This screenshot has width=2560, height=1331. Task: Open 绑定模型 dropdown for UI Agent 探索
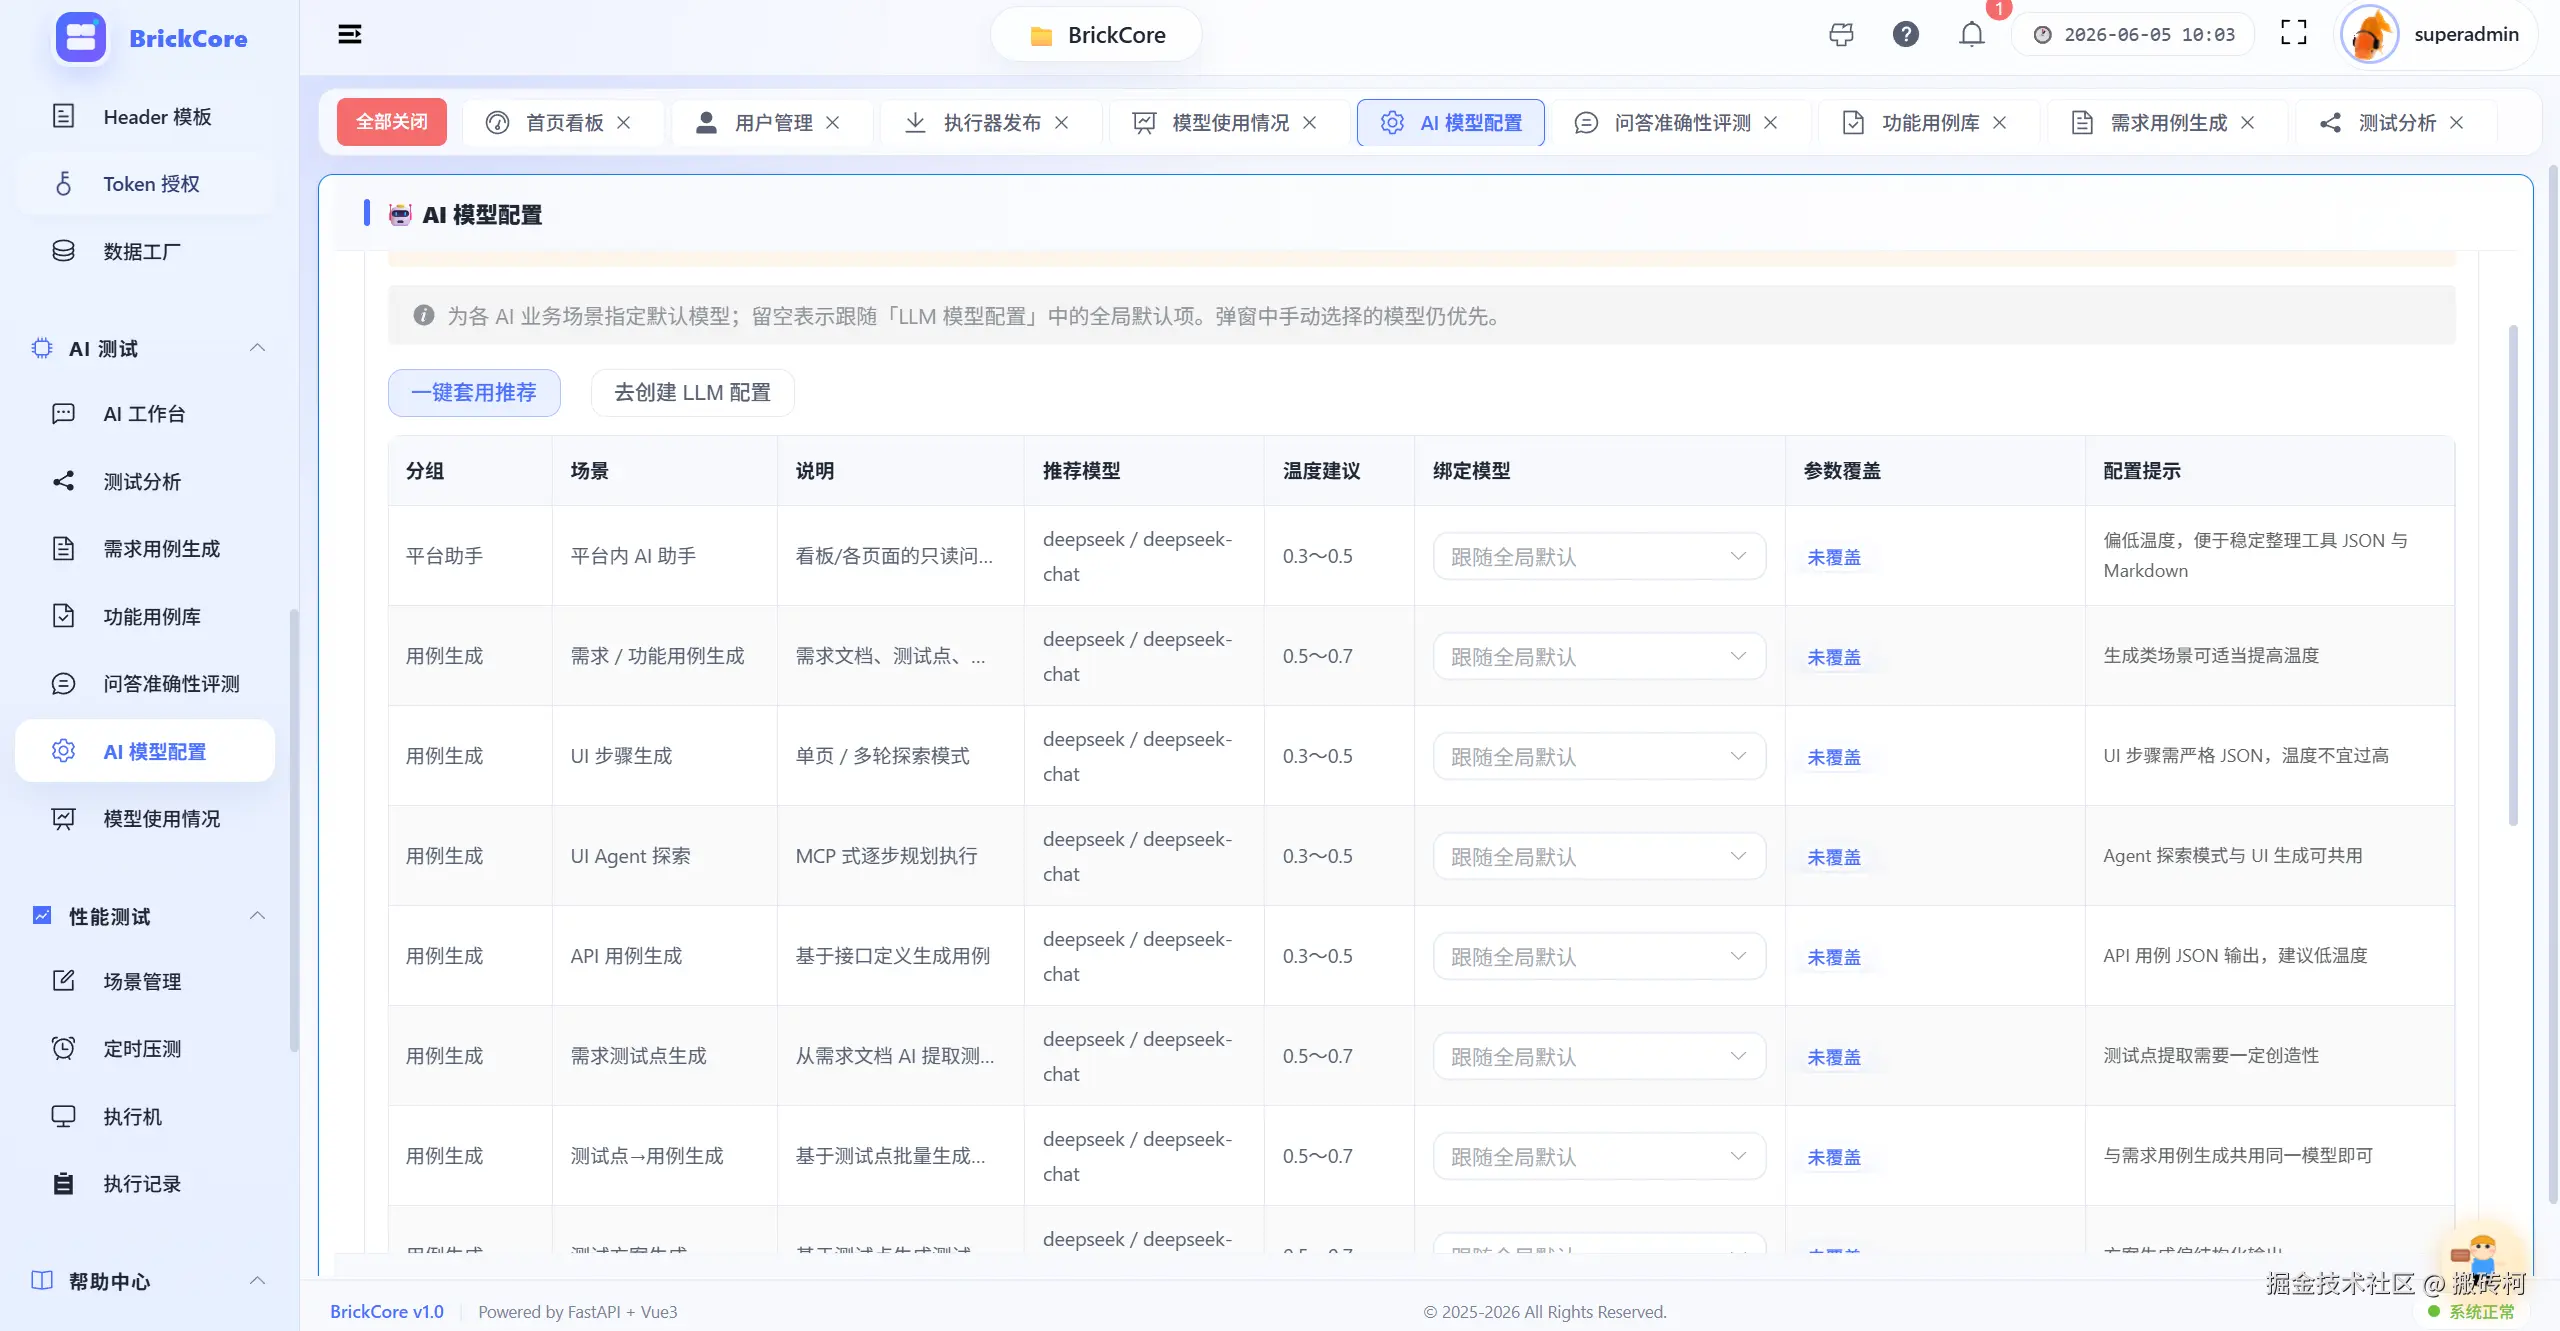point(1599,856)
